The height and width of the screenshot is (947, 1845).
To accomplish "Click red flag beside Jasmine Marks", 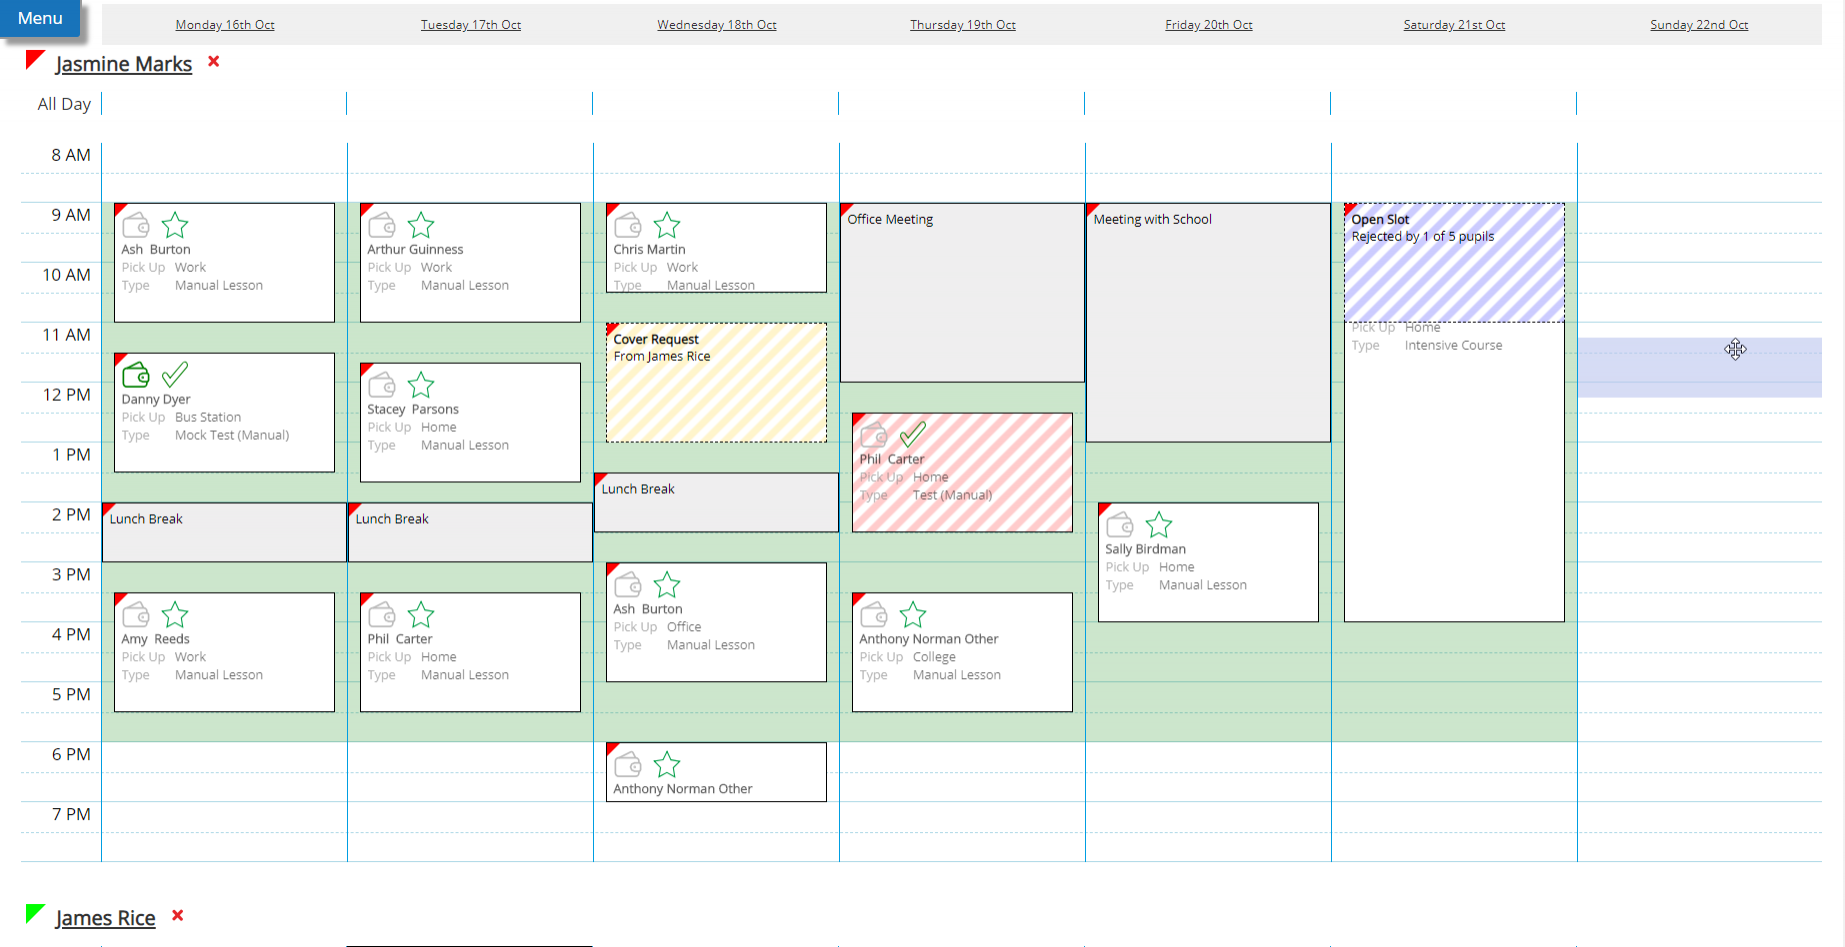I will (35, 60).
